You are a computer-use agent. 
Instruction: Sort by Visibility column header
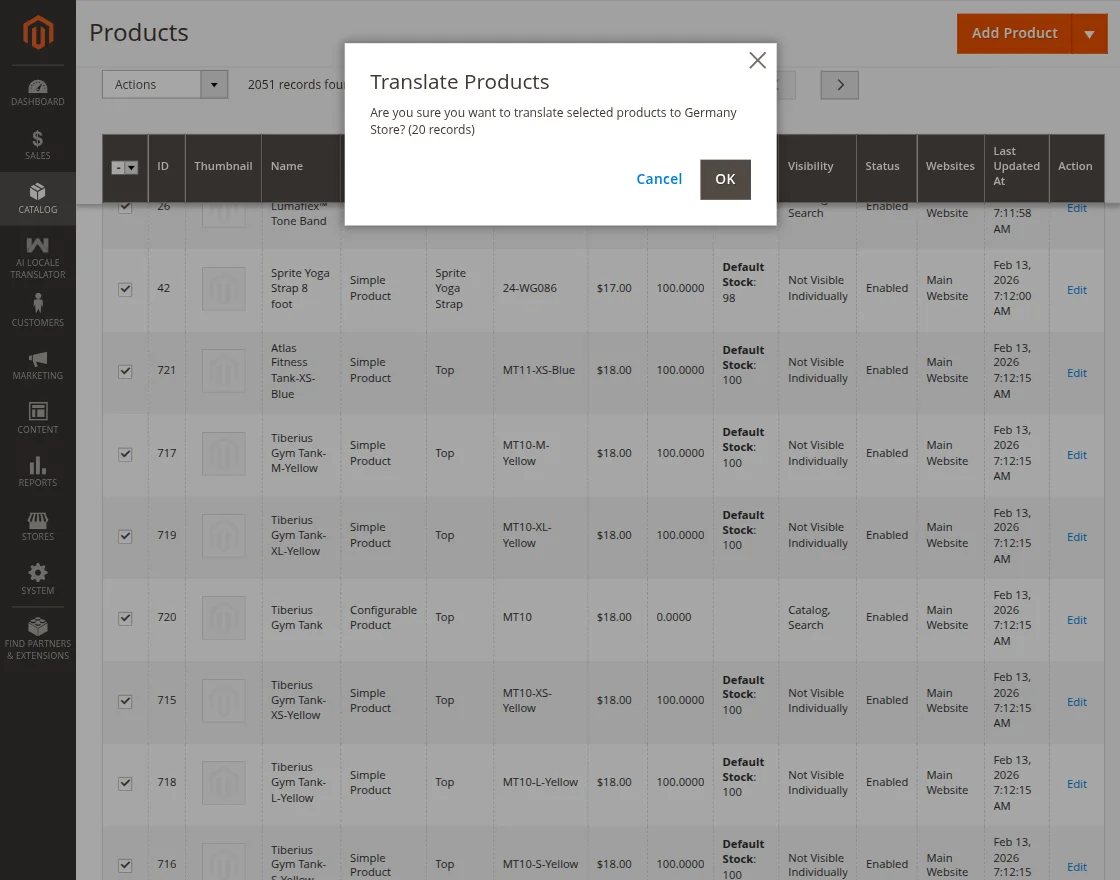(x=817, y=167)
